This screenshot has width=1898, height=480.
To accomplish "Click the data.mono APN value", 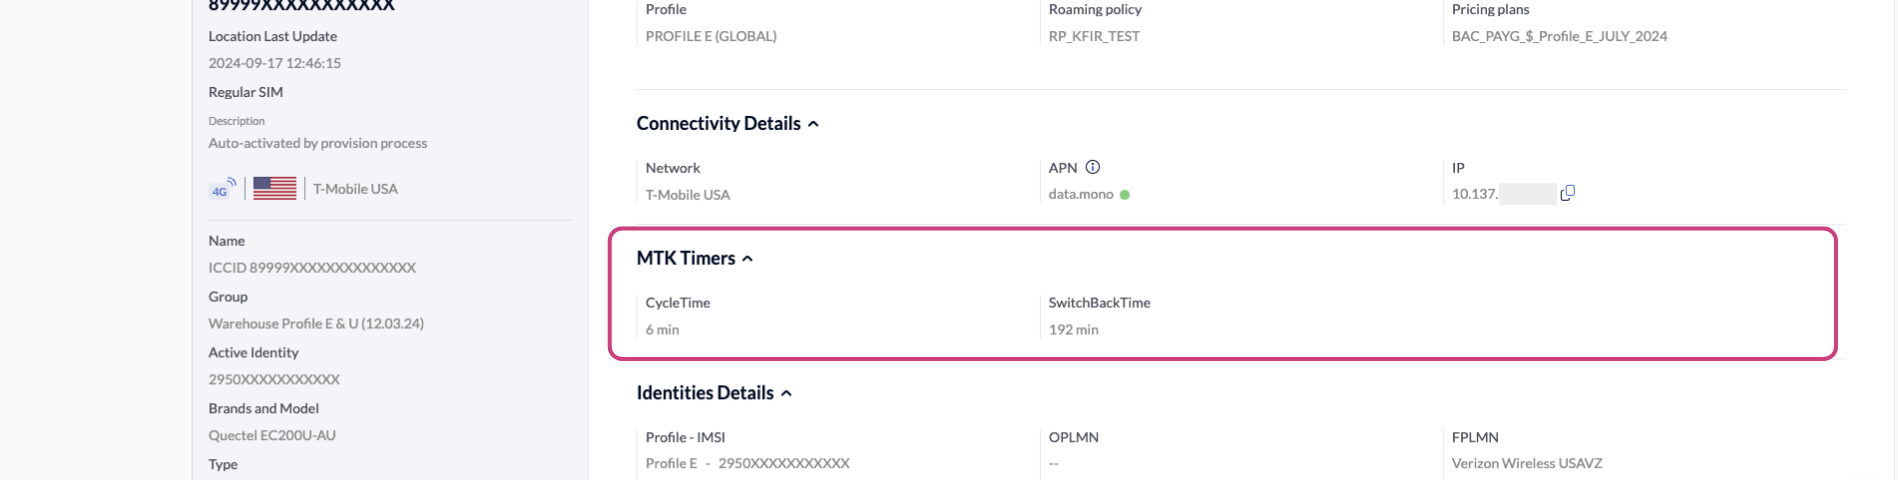I will (x=1080, y=194).
